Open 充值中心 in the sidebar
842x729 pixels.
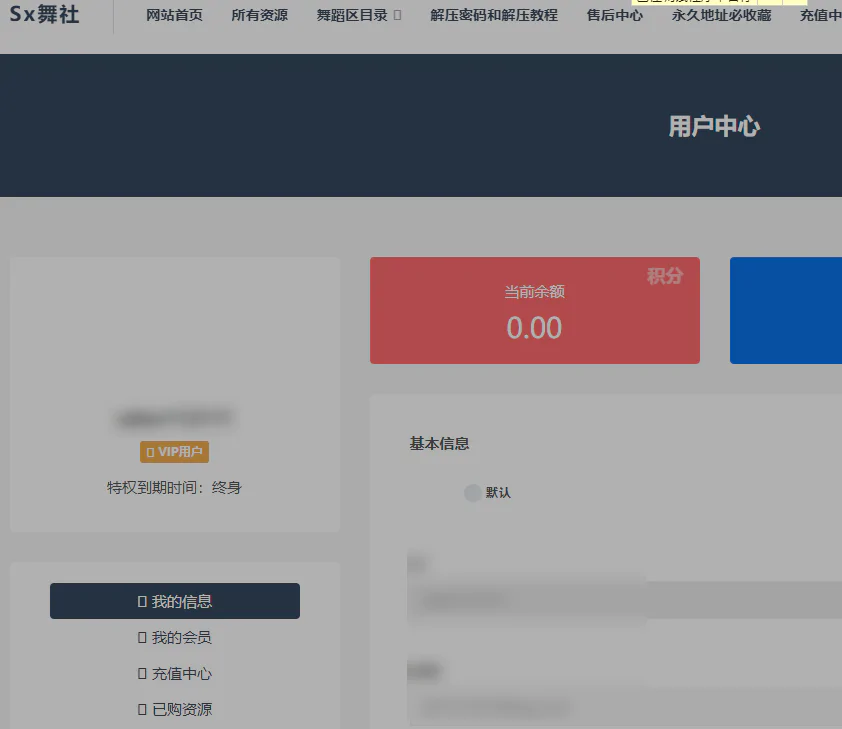click(175, 673)
